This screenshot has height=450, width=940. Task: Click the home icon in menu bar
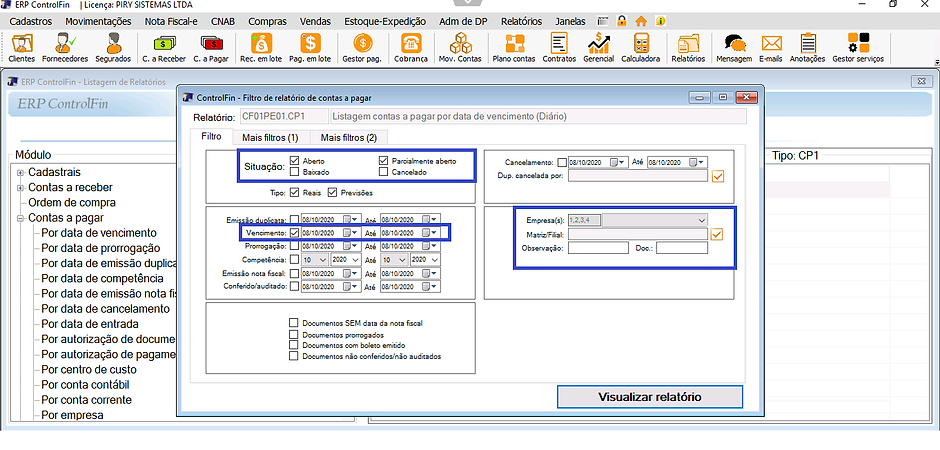(641, 21)
